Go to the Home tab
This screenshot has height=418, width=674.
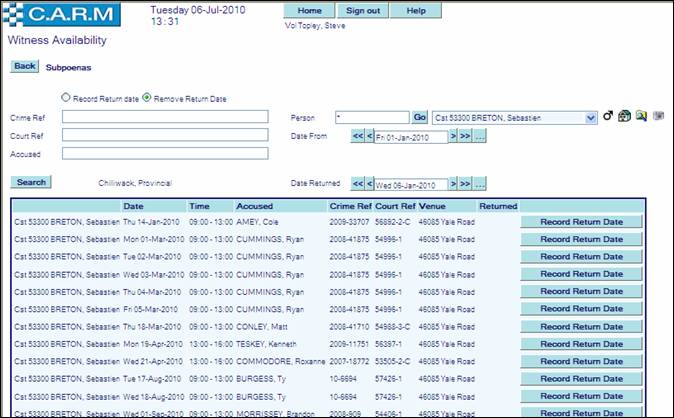310,10
